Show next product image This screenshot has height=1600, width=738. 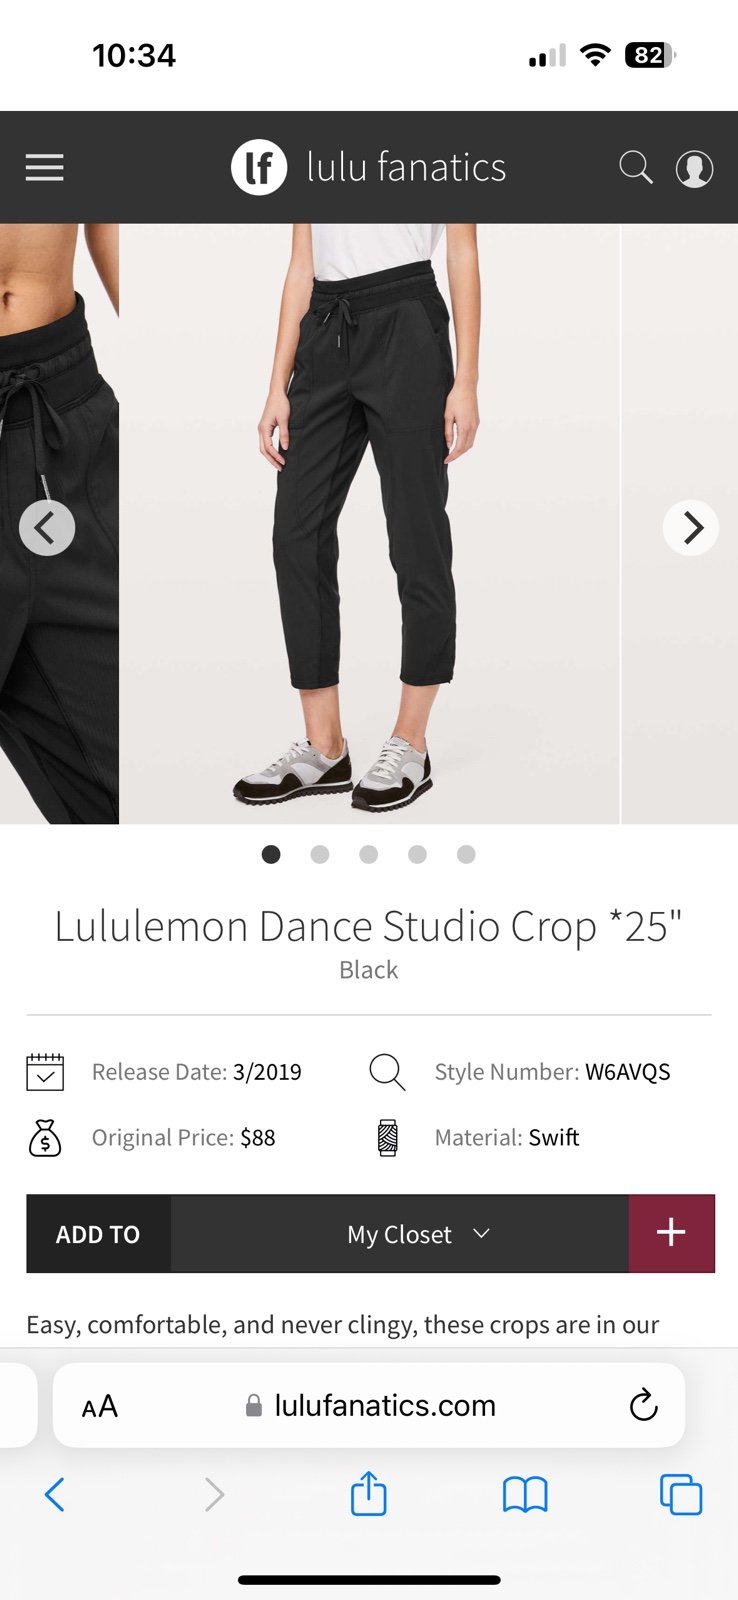[x=691, y=527]
